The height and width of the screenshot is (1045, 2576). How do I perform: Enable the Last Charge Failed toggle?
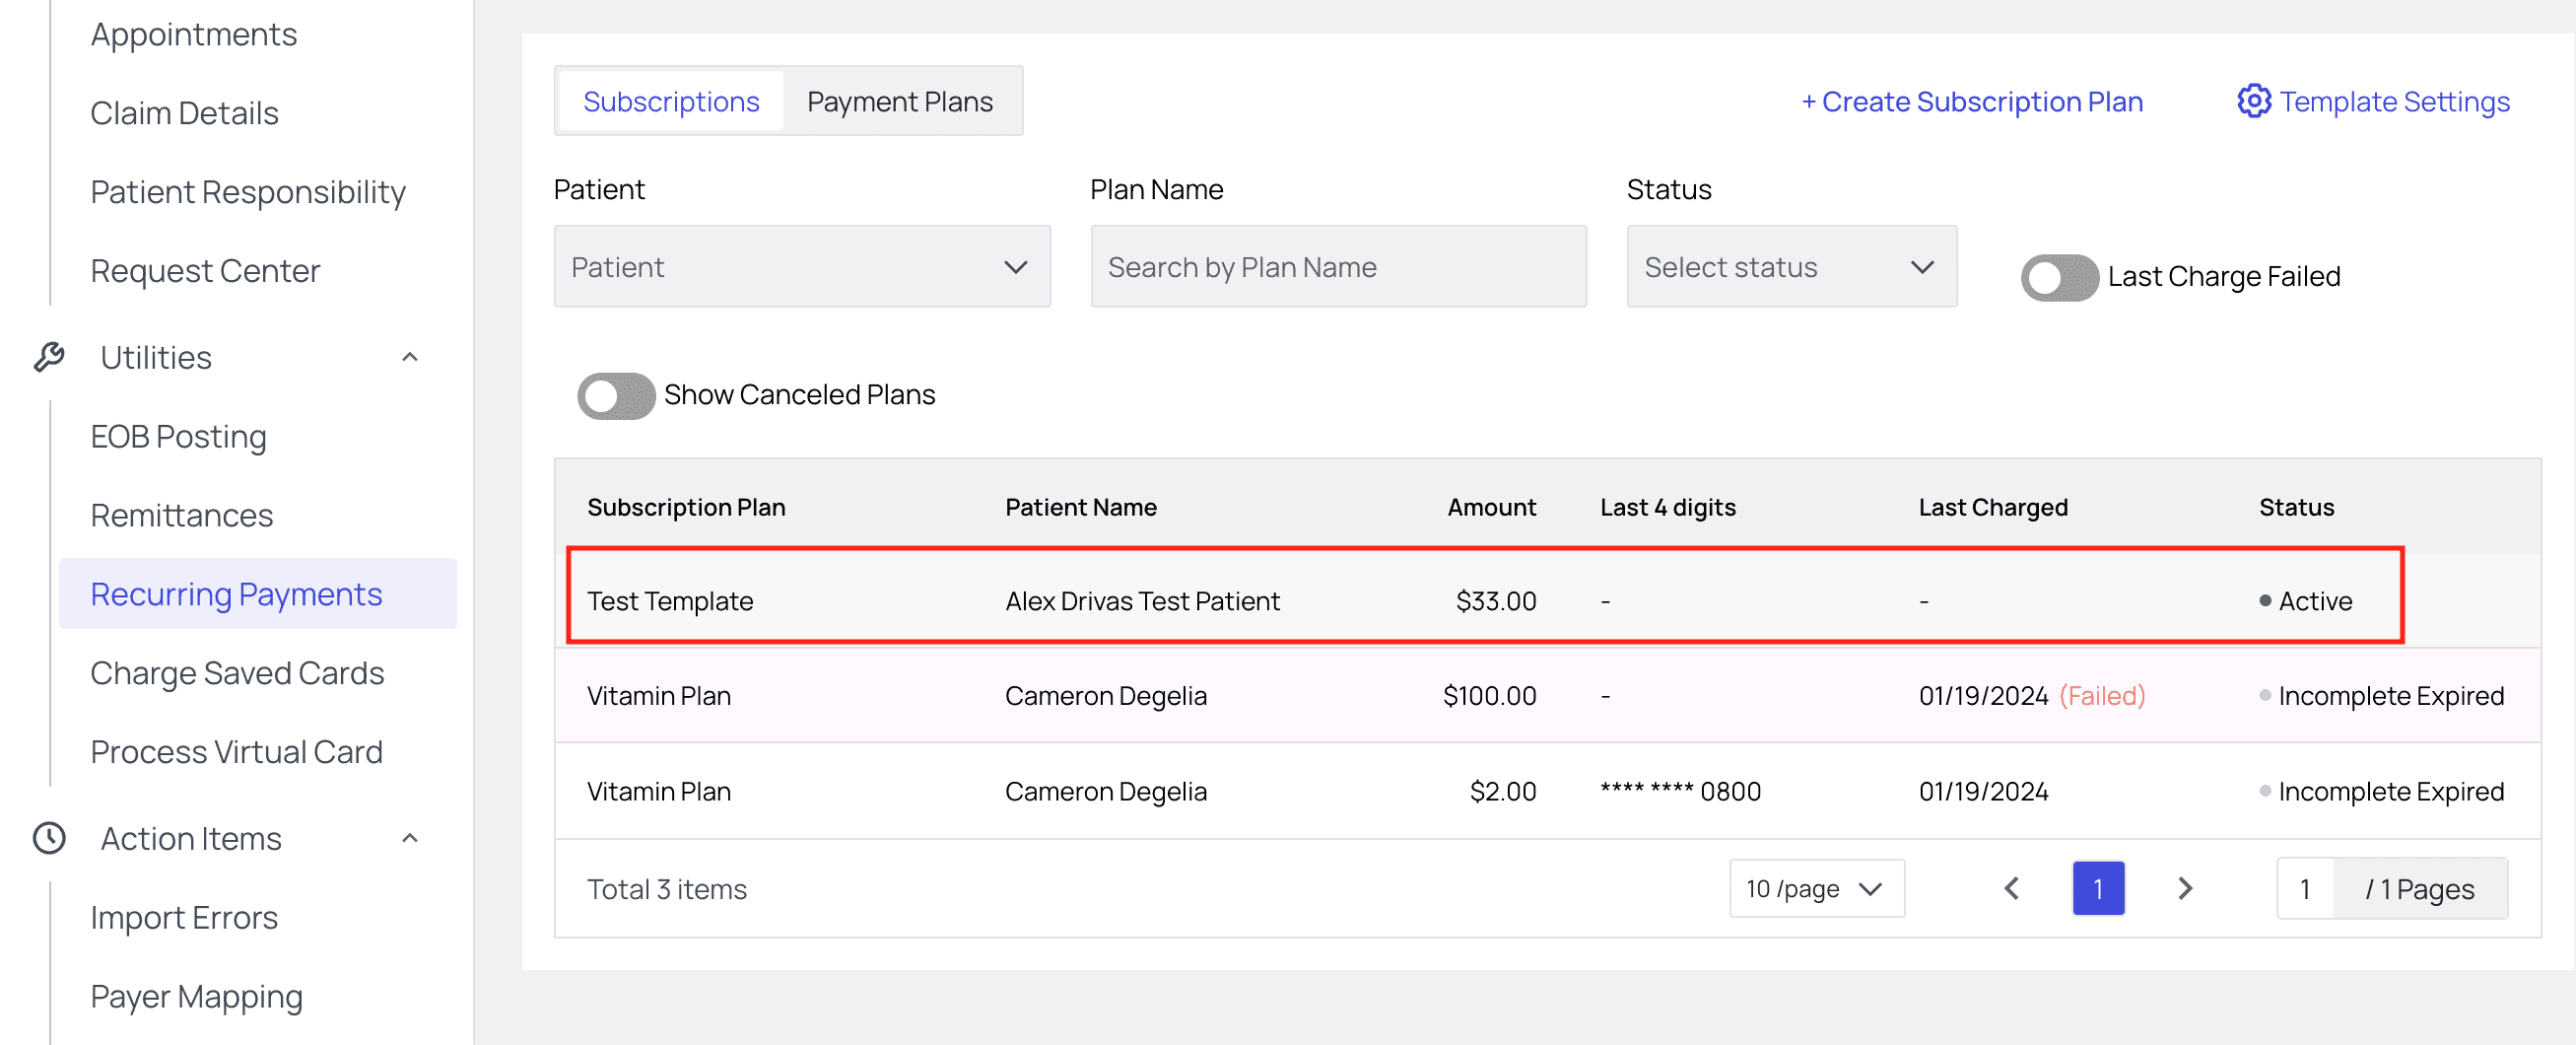[x=2059, y=277]
